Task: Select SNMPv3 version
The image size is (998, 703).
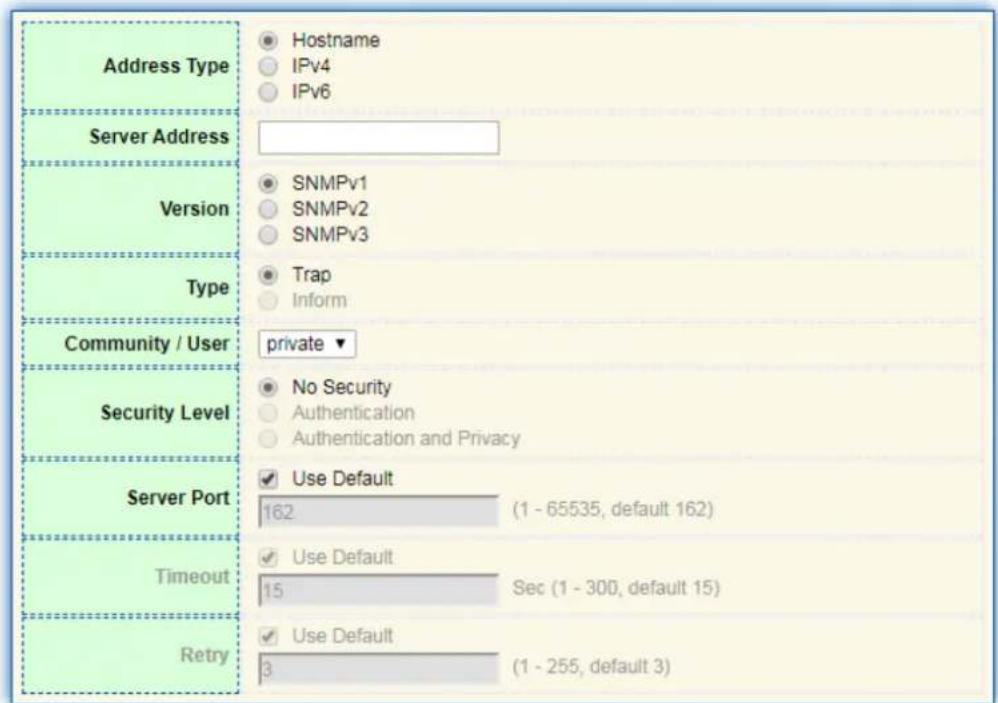Action: pos(268,235)
